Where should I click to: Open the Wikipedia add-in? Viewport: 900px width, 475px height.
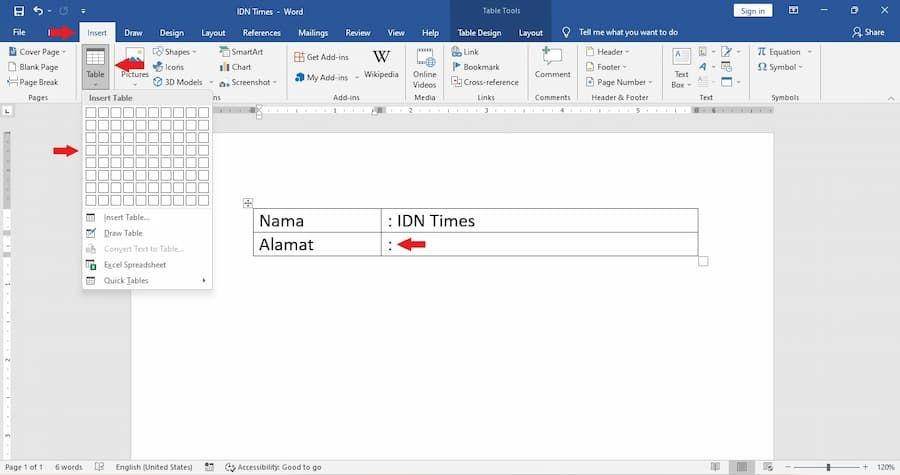pyautogui.click(x=381, y=64)
